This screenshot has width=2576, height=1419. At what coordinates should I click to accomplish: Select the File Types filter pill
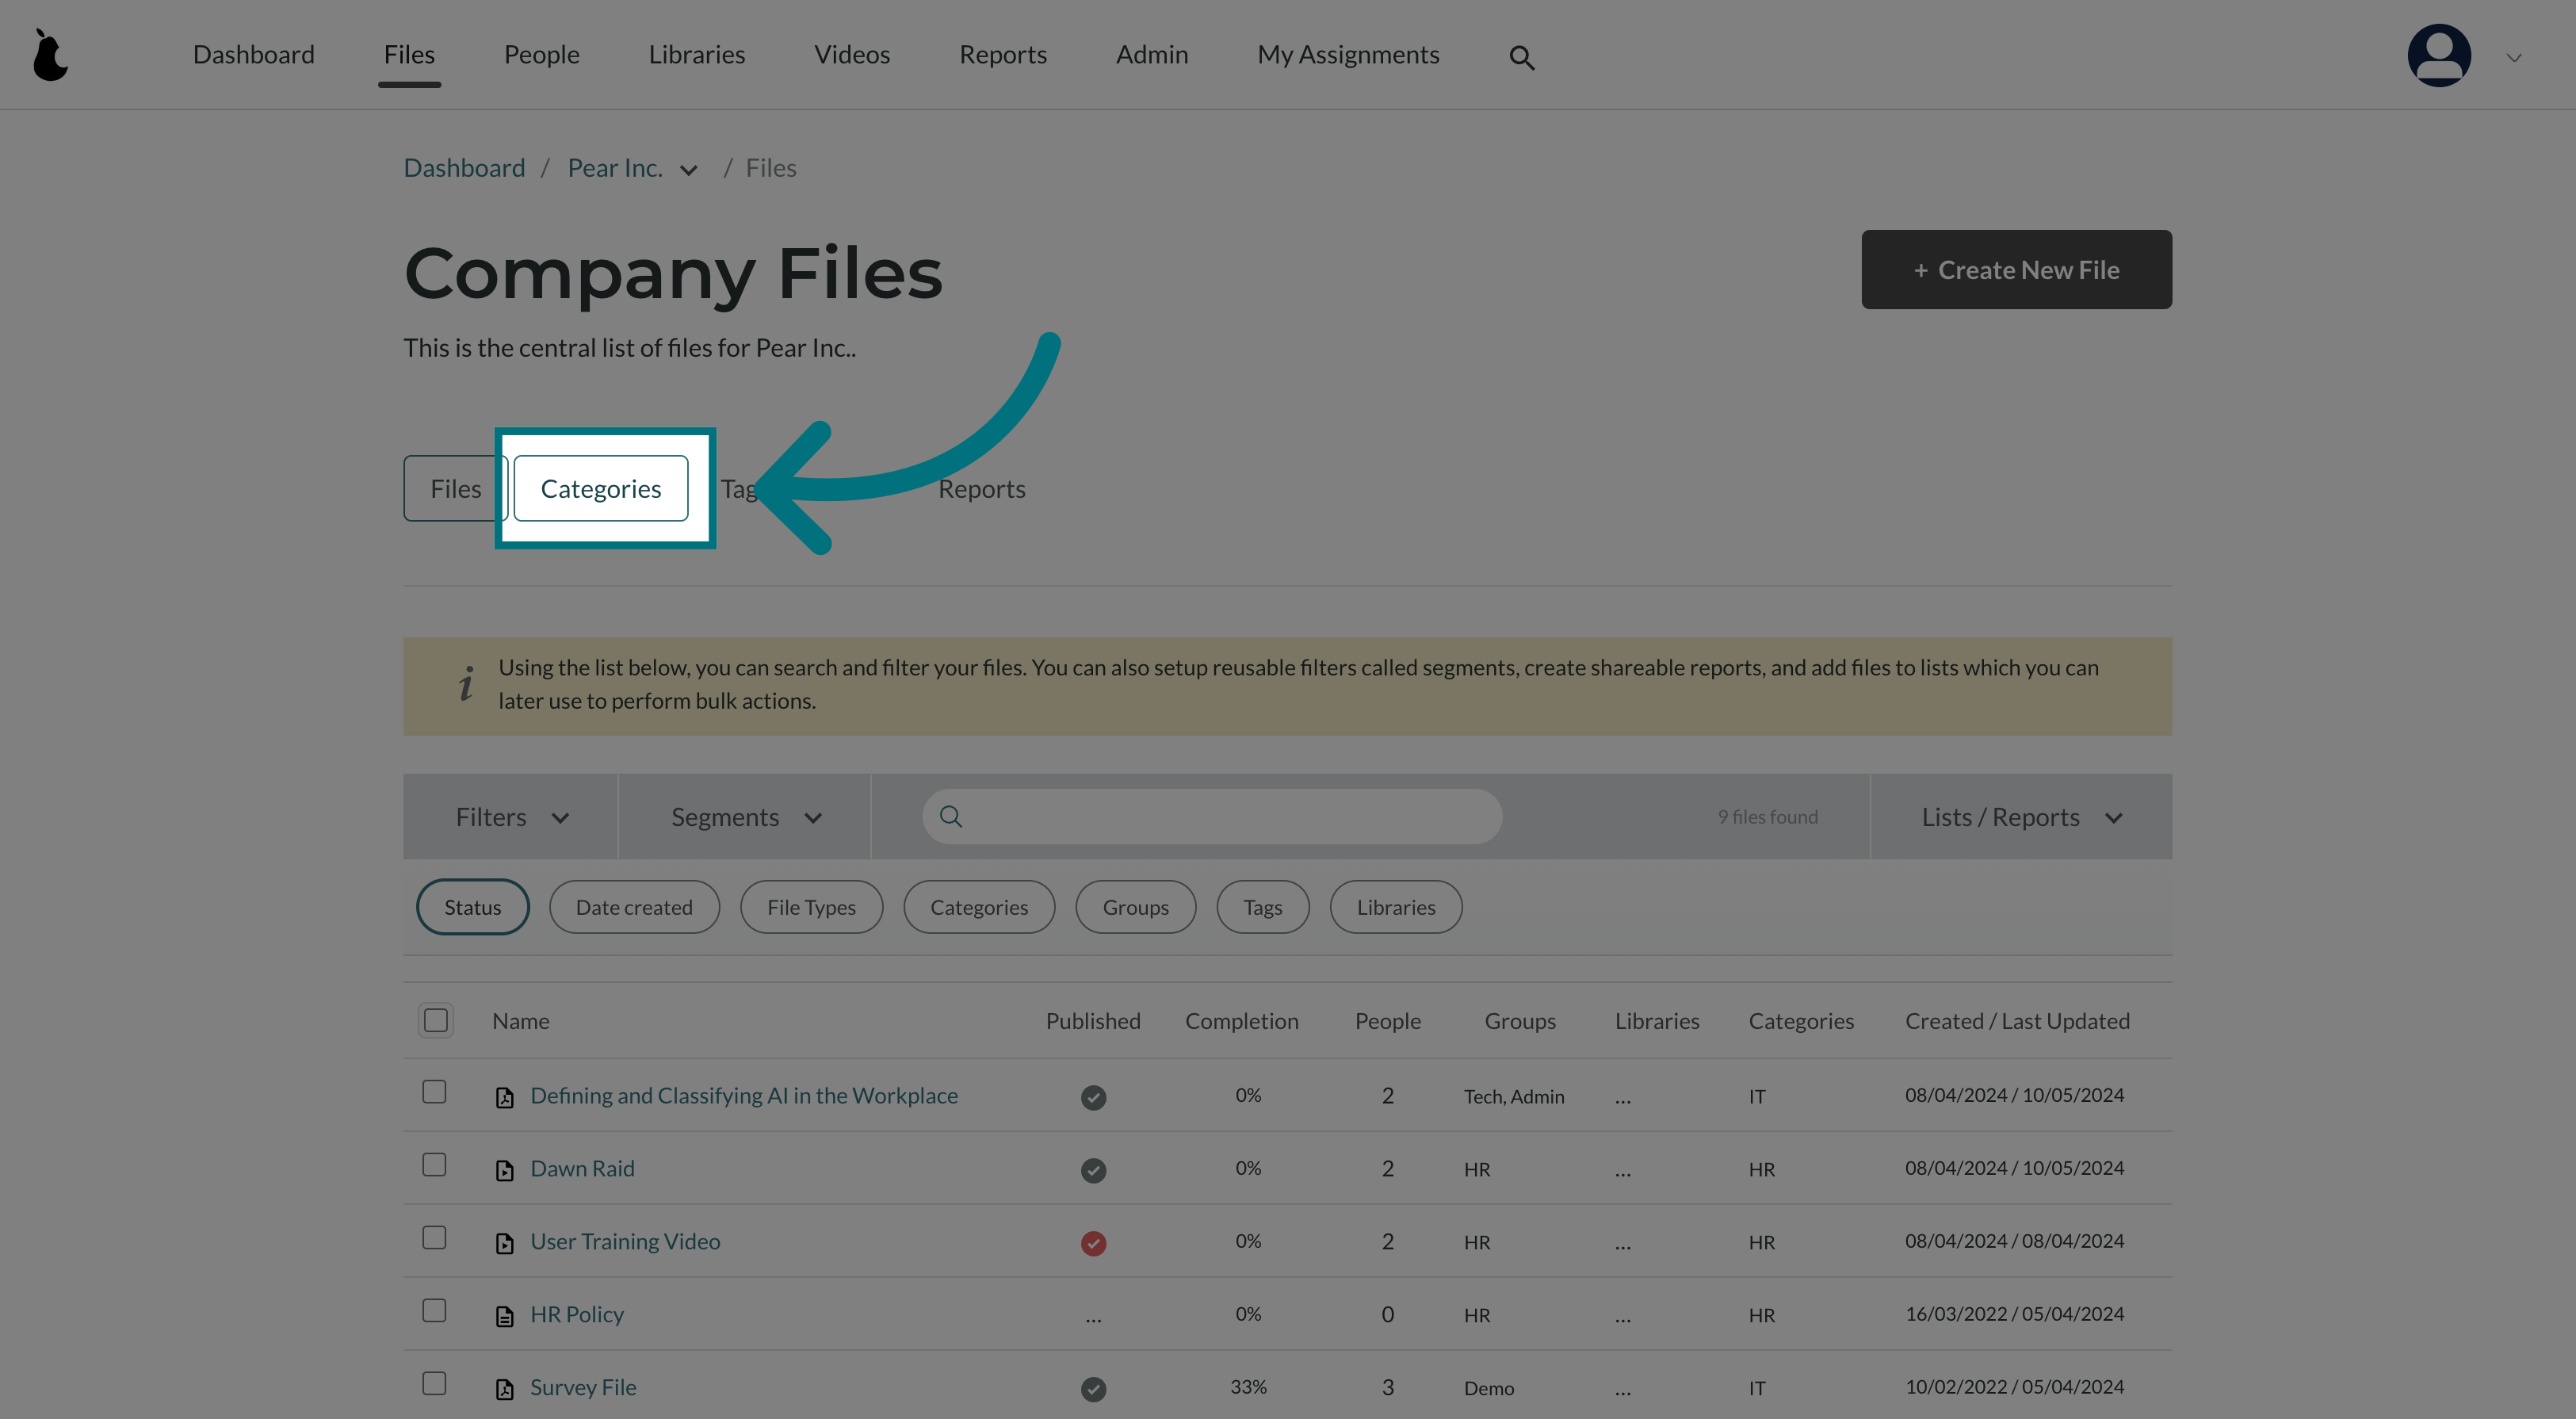pos(811,907)
